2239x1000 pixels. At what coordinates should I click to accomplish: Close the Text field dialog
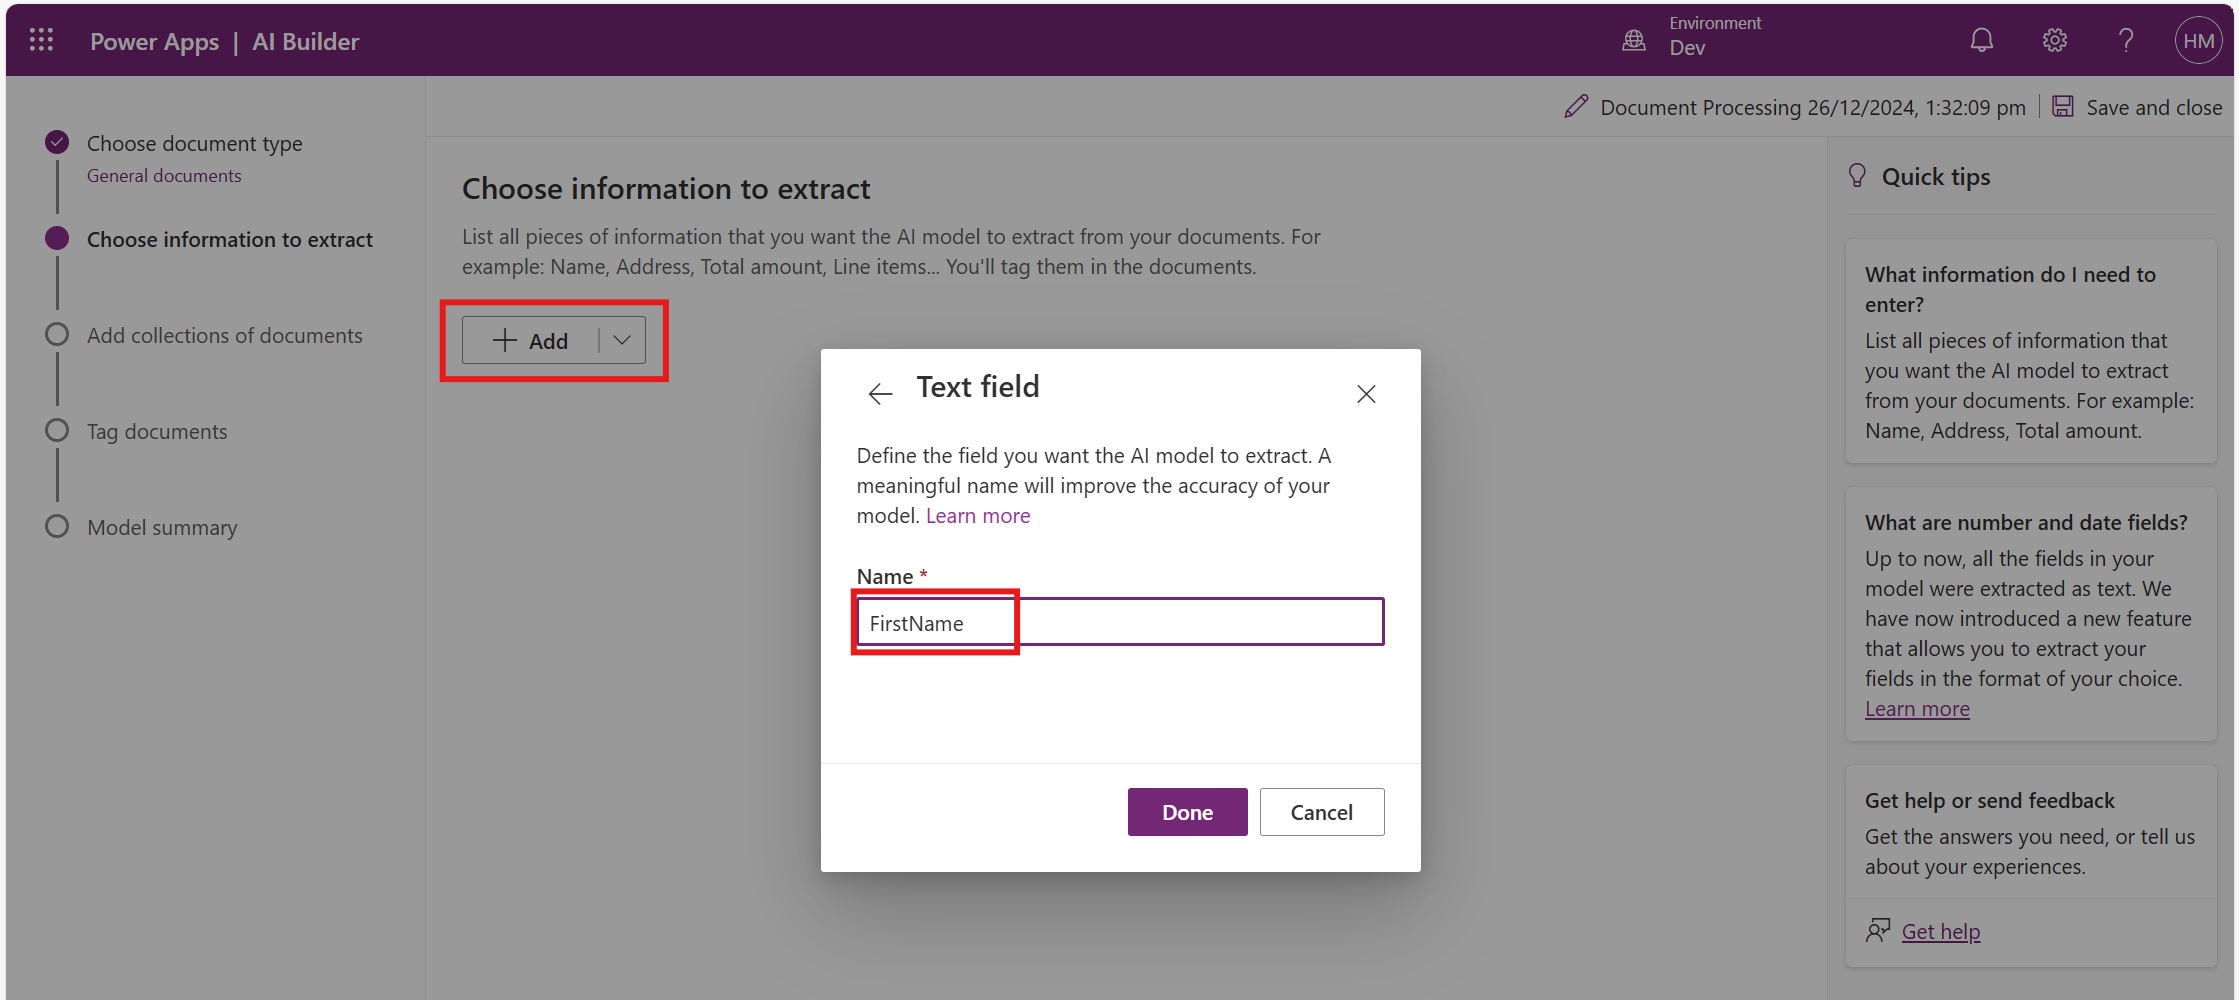[x=1366, y=394]
